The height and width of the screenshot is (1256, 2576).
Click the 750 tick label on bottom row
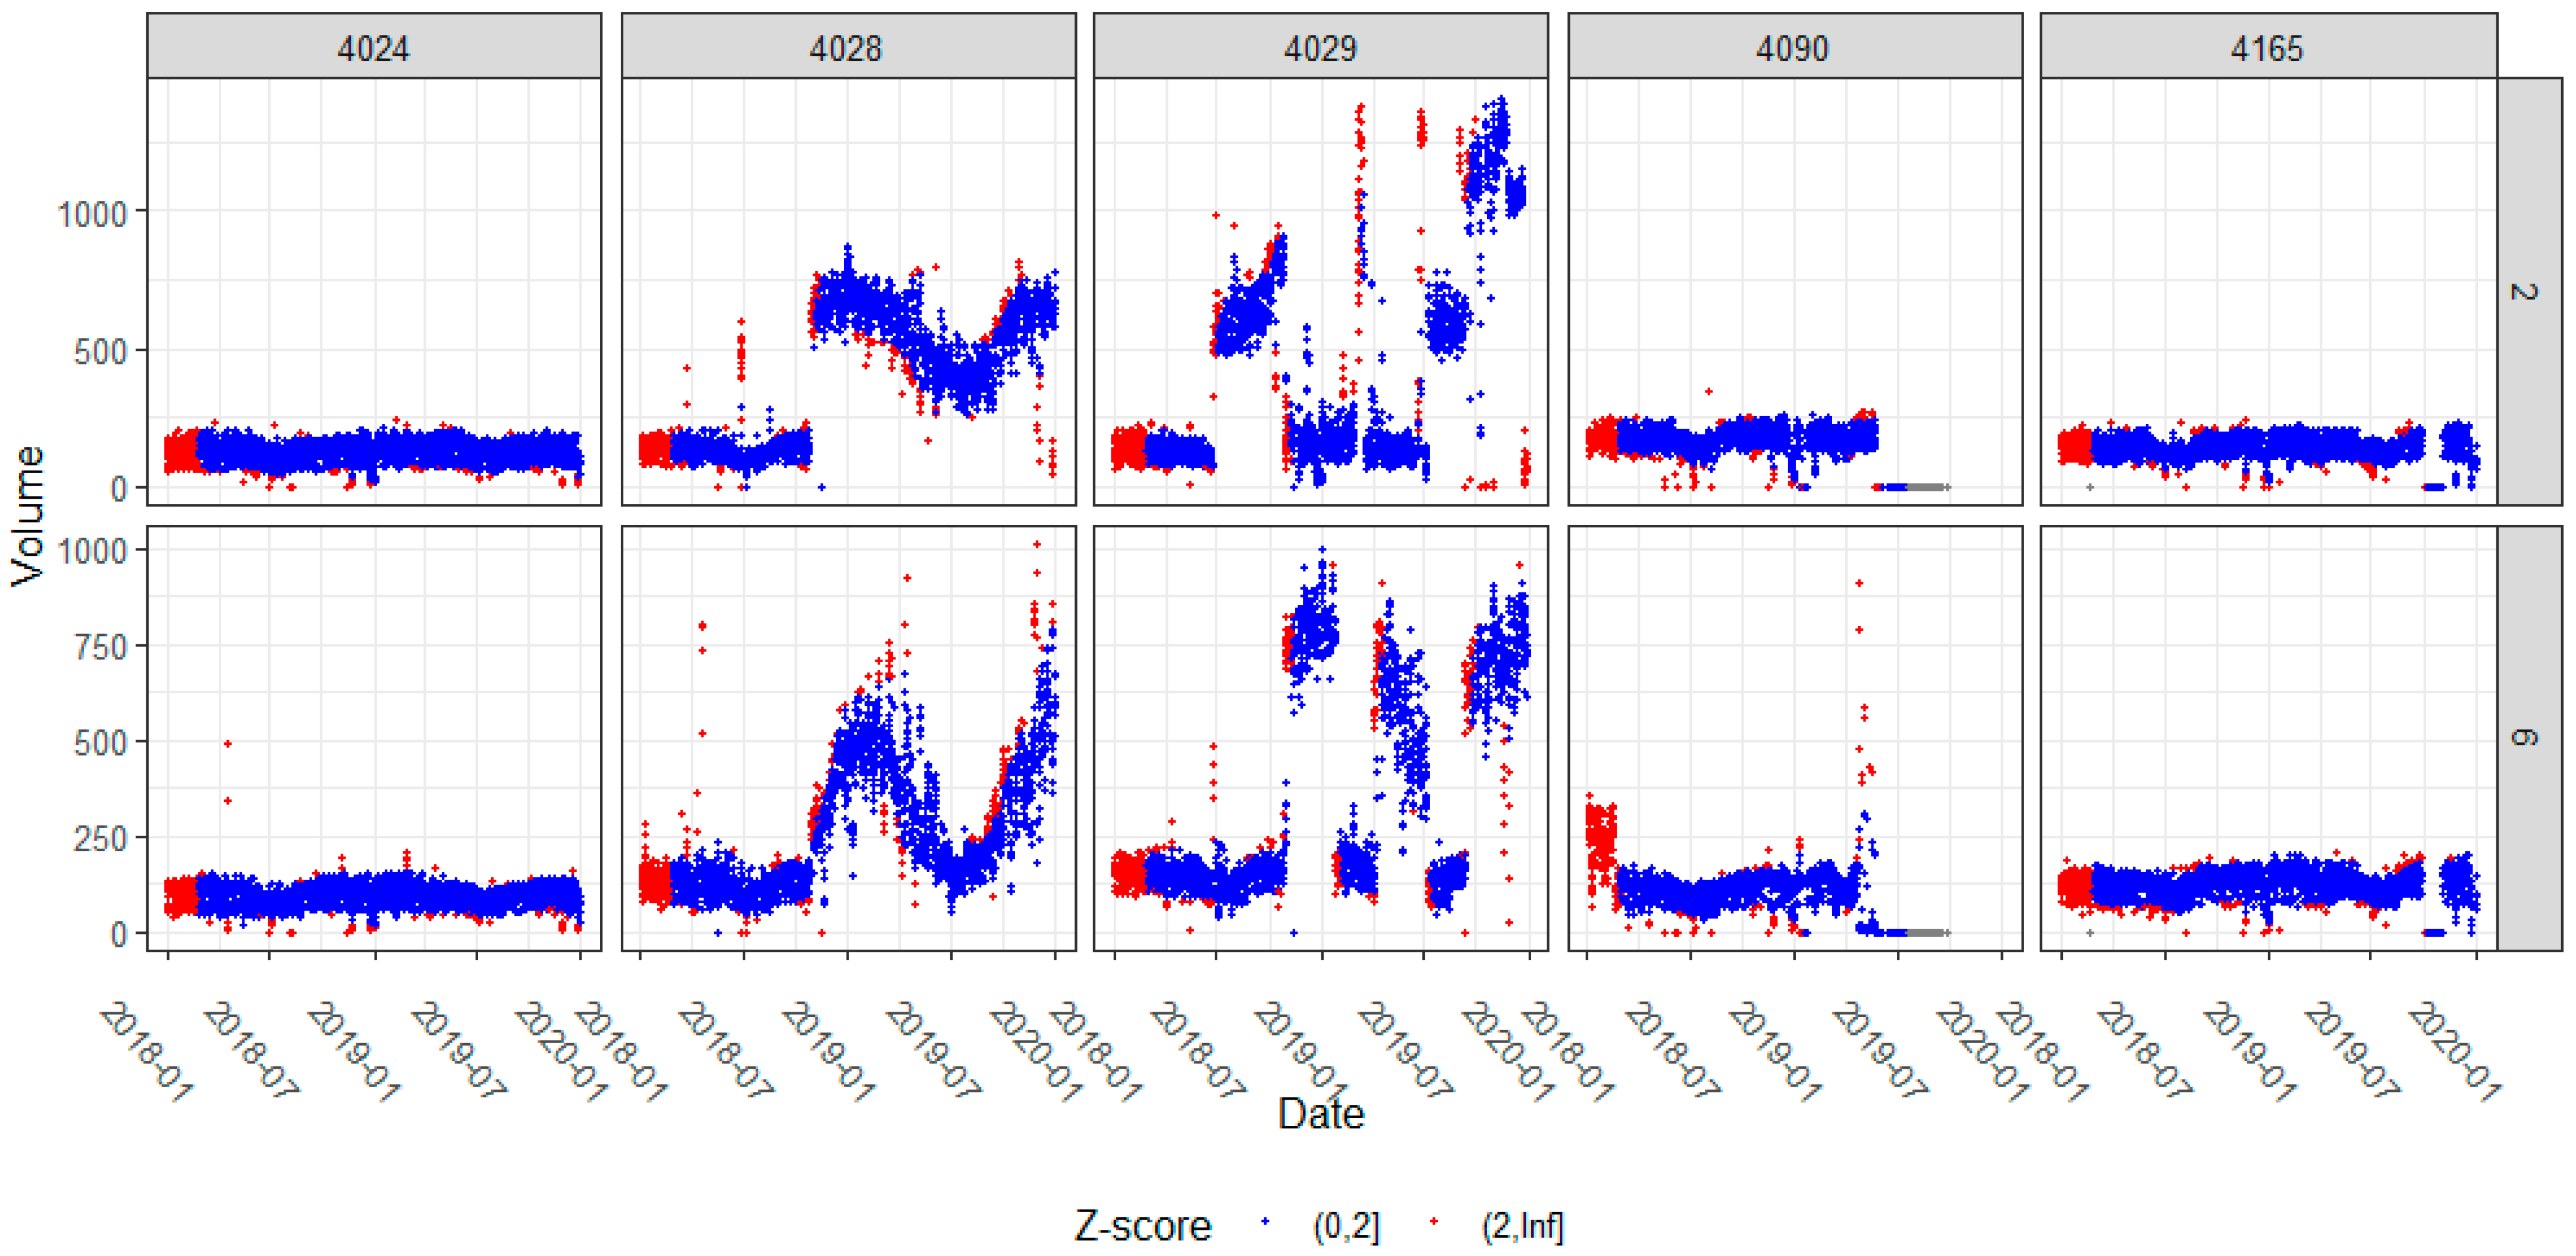[x=100, y=647]
